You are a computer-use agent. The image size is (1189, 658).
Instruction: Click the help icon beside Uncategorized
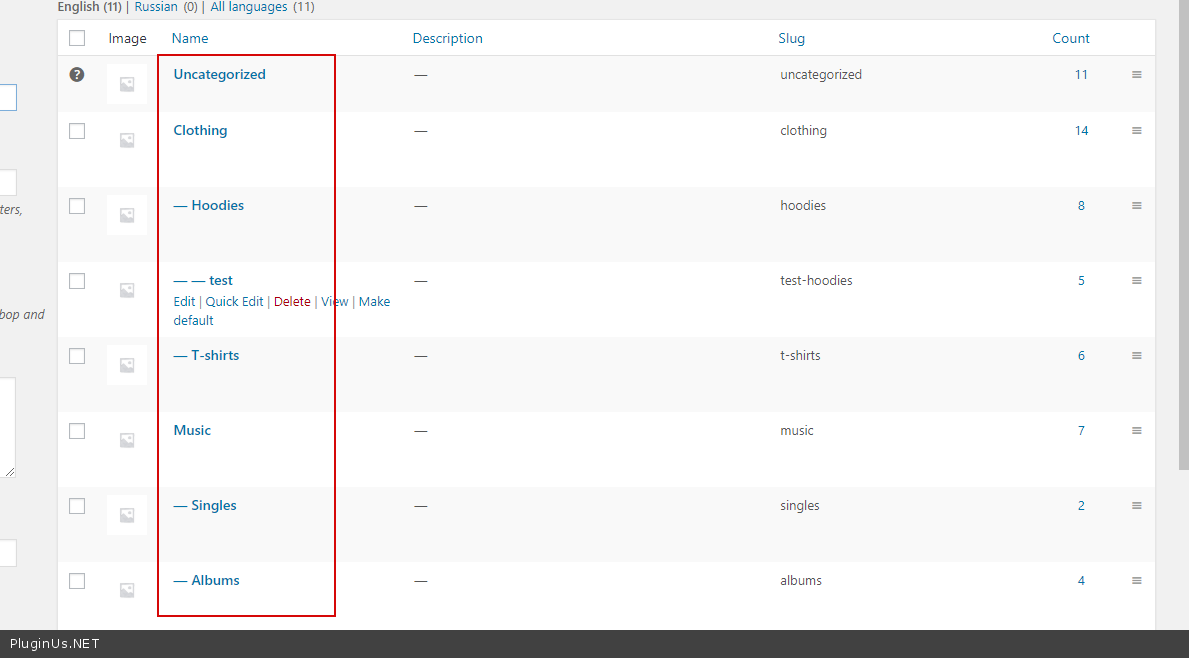tap(77, 74)
